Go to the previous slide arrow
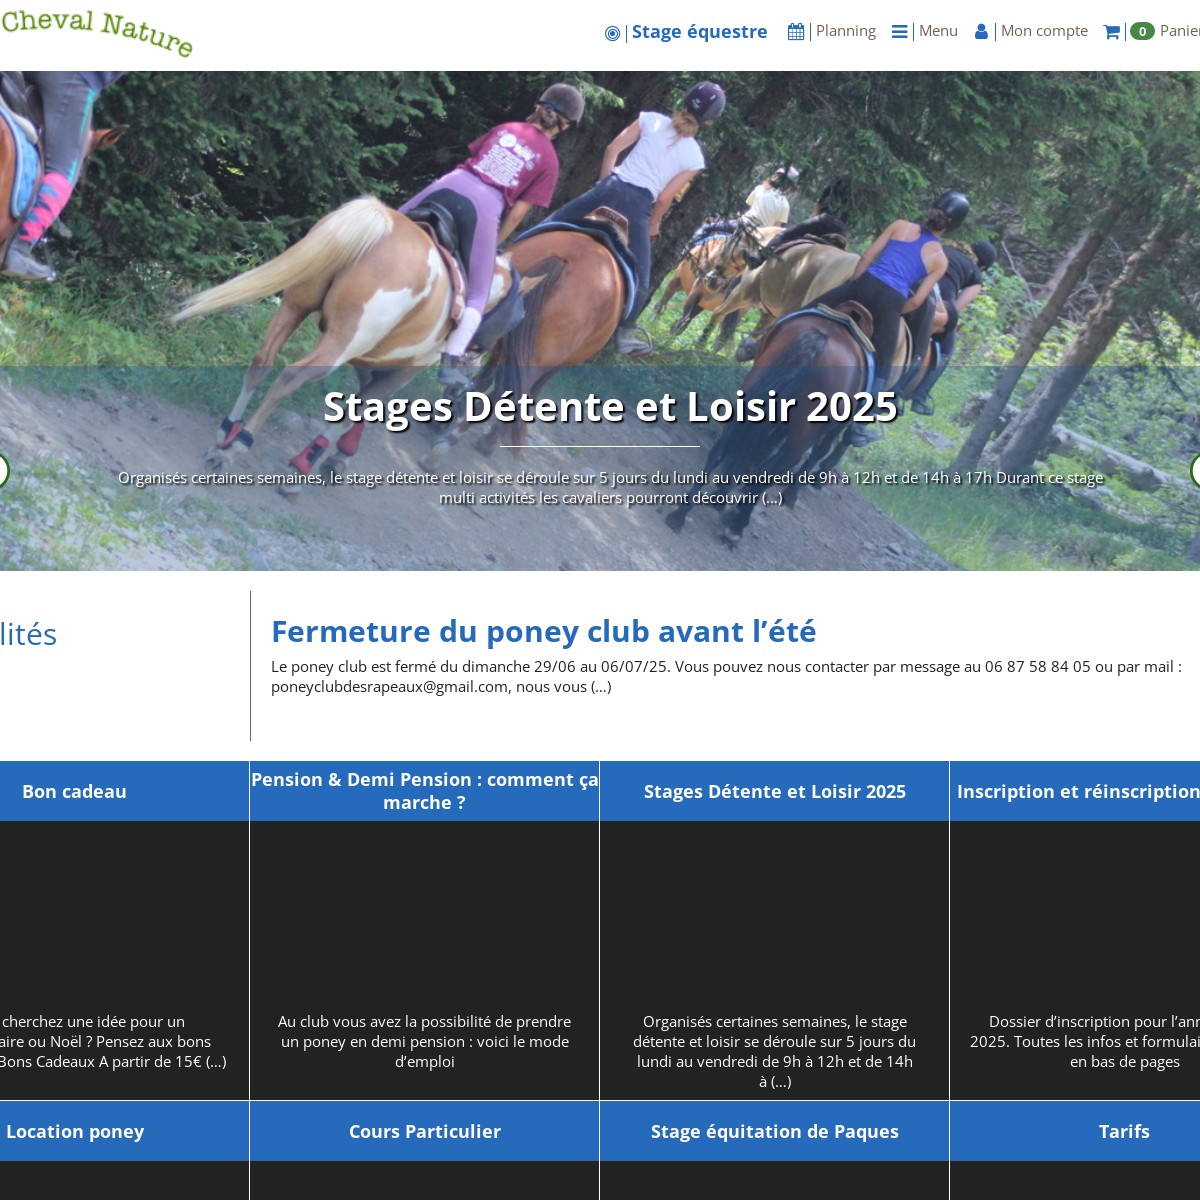 3,471
